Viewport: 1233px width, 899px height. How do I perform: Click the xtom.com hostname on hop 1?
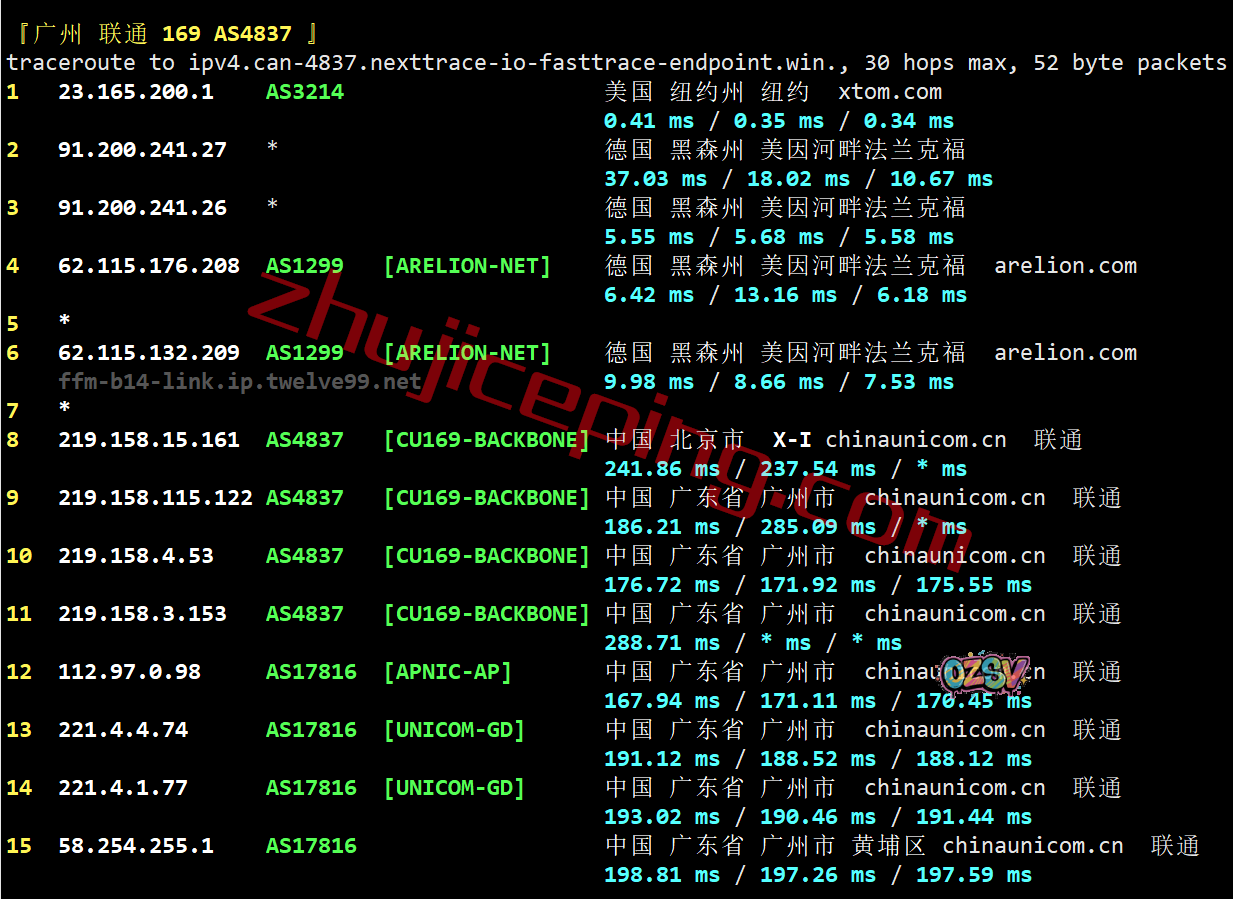pos(889,92)
